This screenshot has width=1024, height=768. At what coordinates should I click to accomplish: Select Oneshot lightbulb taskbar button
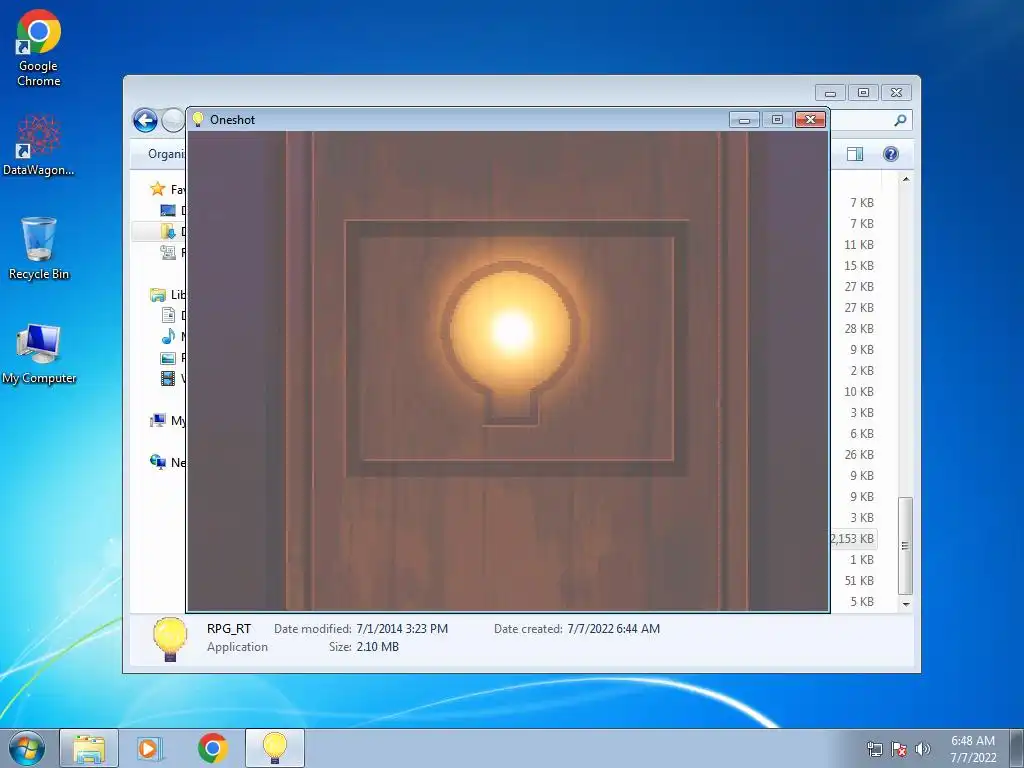274,748
